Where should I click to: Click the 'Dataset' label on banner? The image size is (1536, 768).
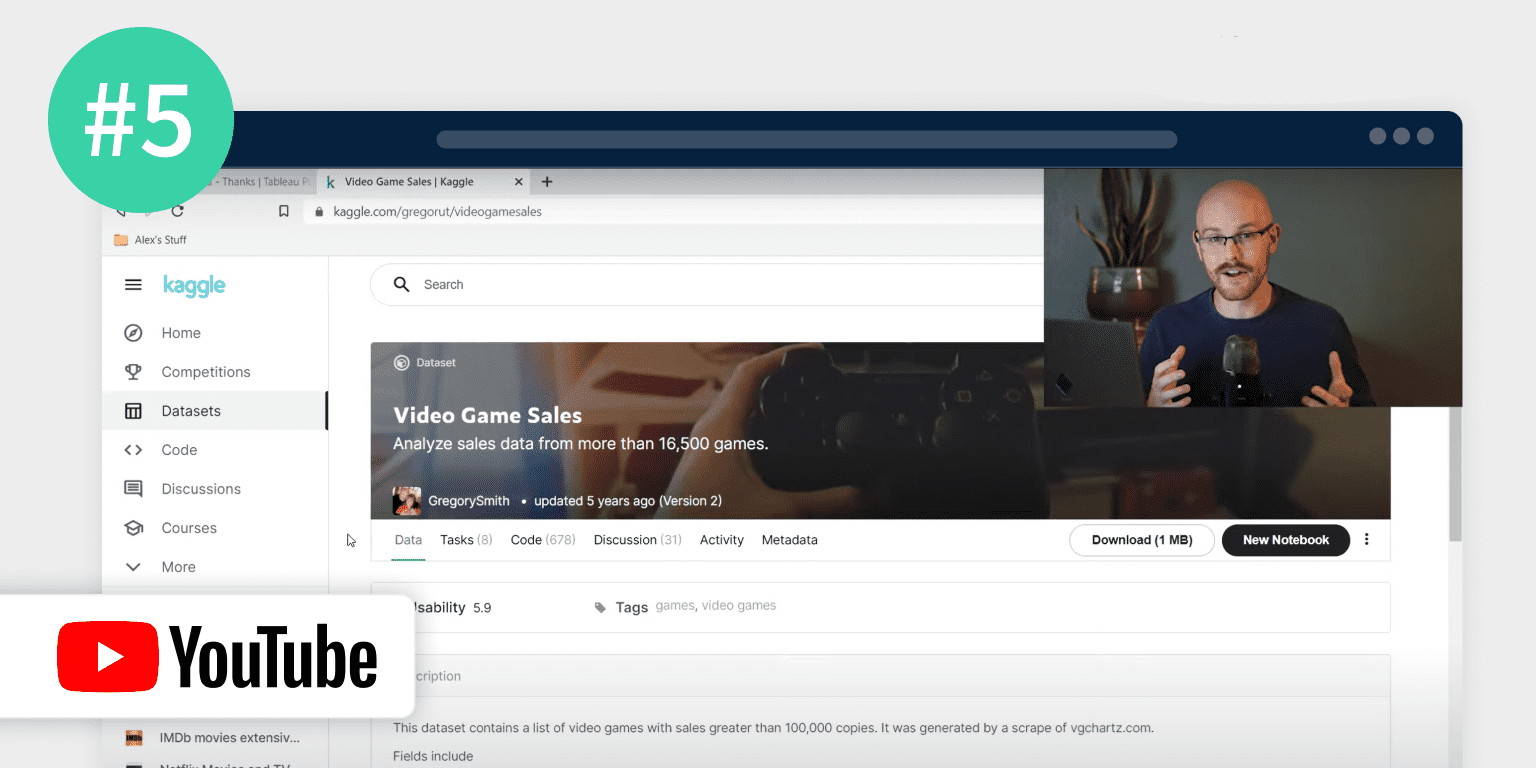click(x=437, y=363)
